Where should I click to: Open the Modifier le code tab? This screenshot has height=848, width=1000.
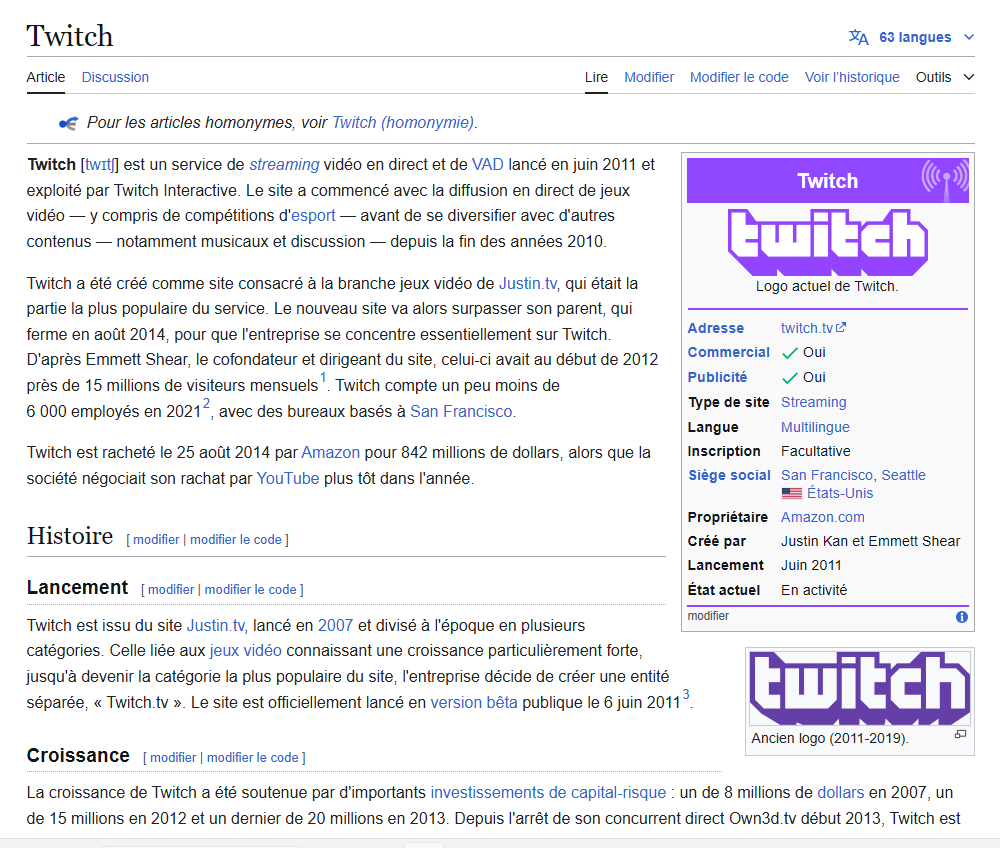[739, 77]
